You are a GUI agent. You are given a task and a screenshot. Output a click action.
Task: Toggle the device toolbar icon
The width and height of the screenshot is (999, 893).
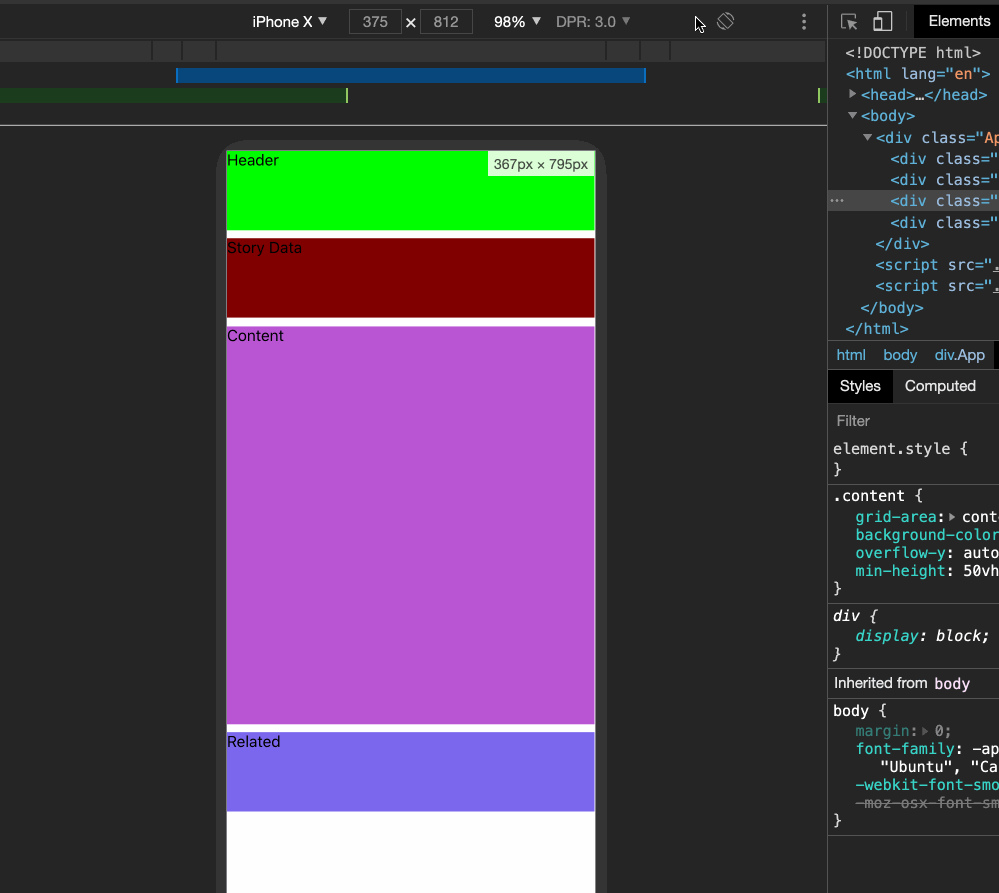[x=882, y=22]
